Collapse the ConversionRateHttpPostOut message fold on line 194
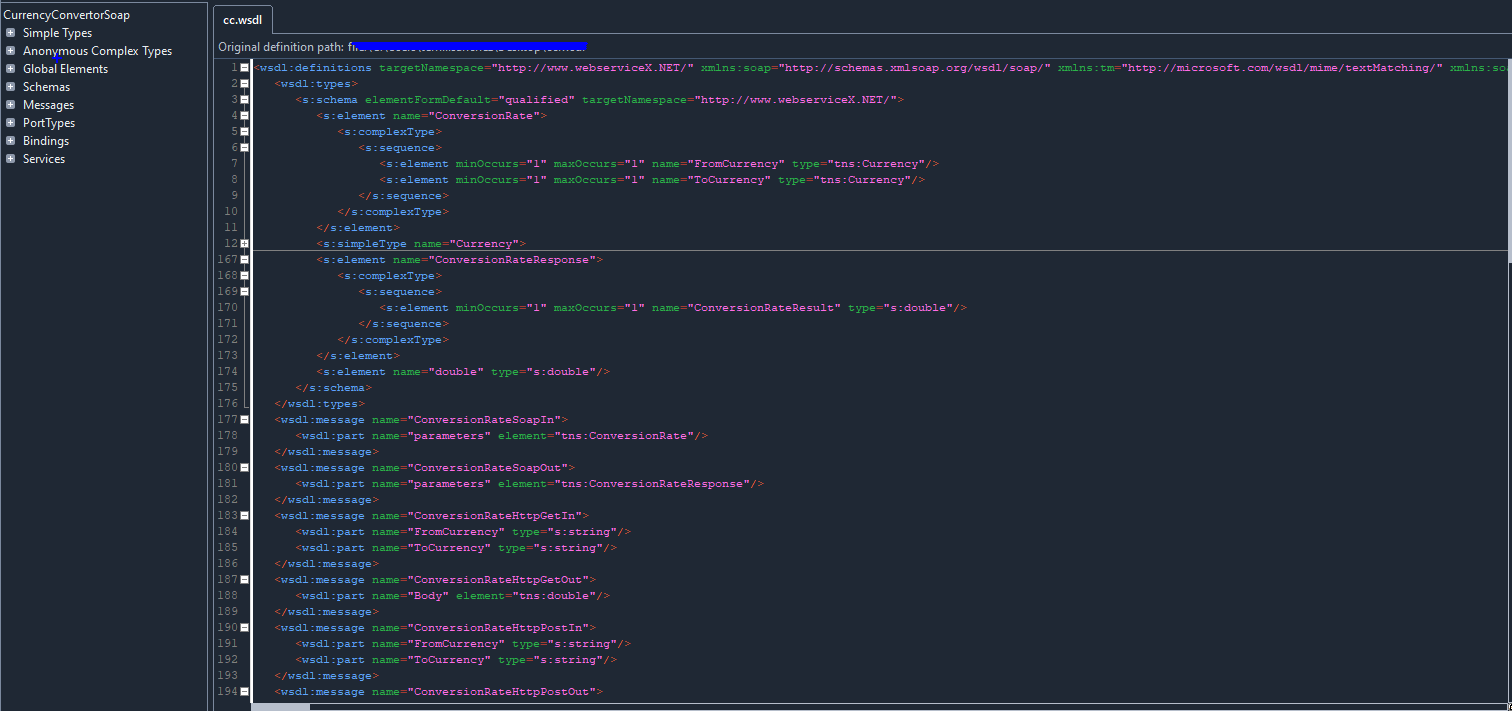Image resolution: width=1512 pixels, height=712 pixels. [244, 692]
